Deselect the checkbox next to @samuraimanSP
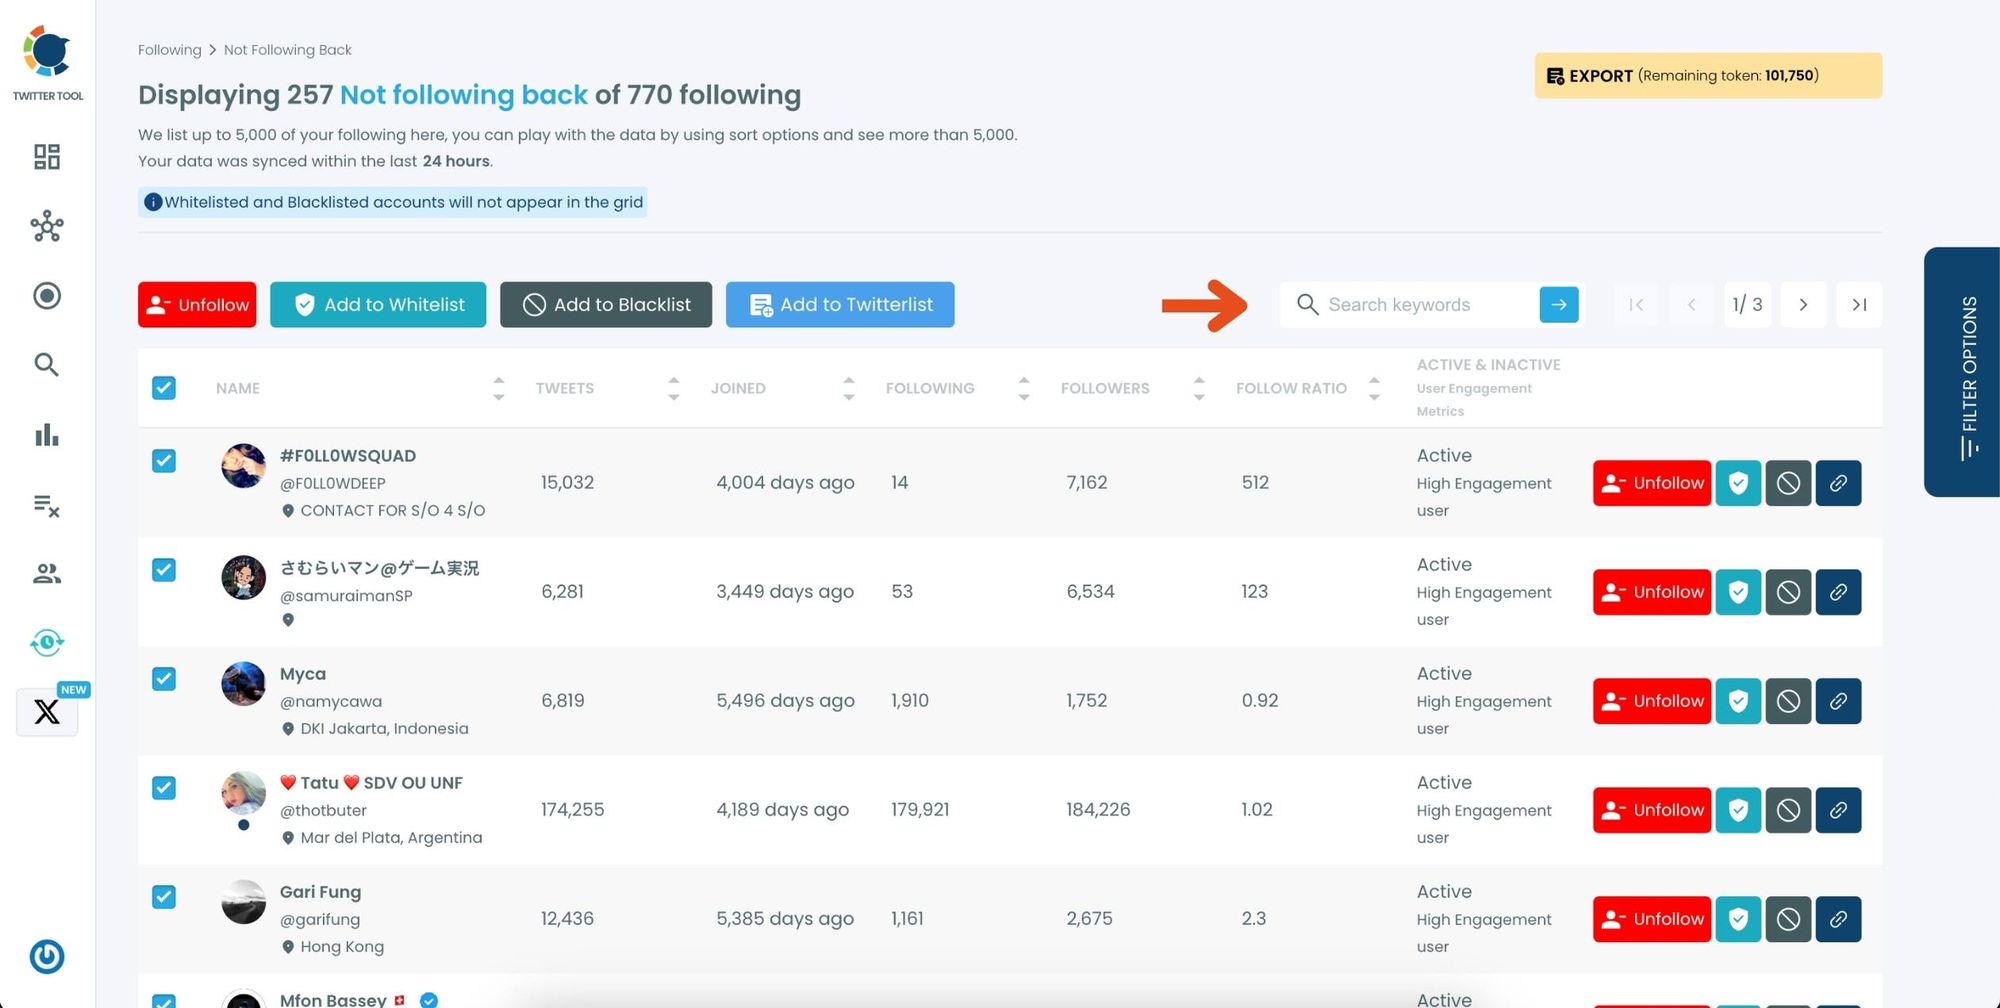Screen dimensions: 2000x1008 [164, 570]
